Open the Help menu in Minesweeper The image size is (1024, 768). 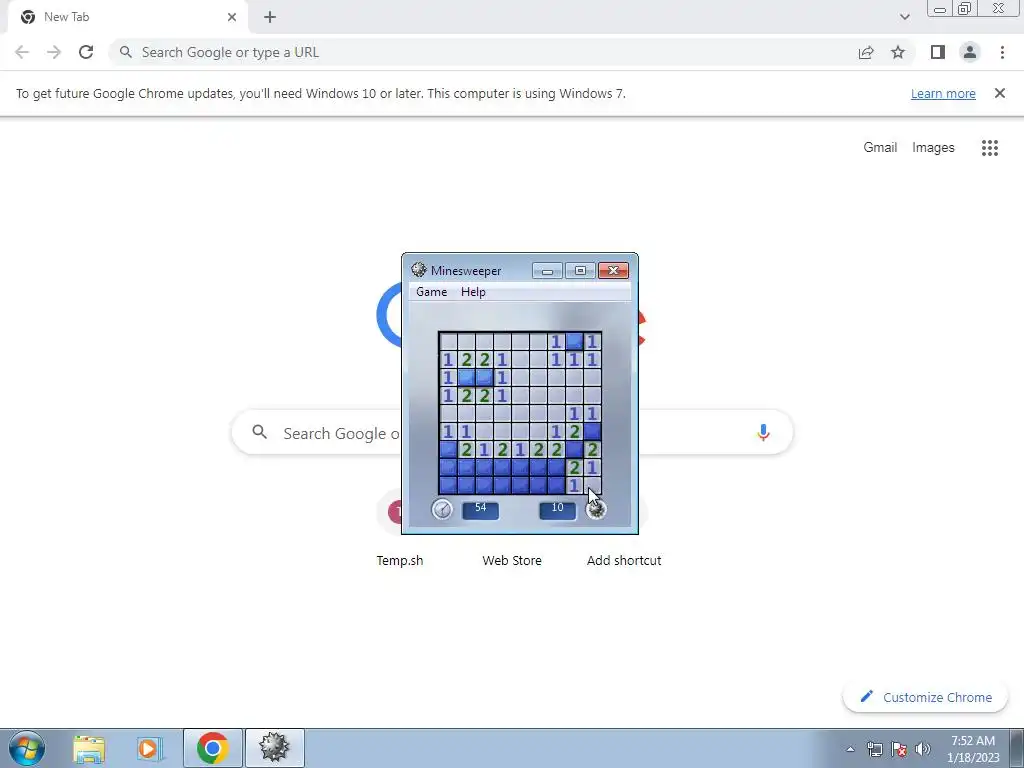point(473,292)
